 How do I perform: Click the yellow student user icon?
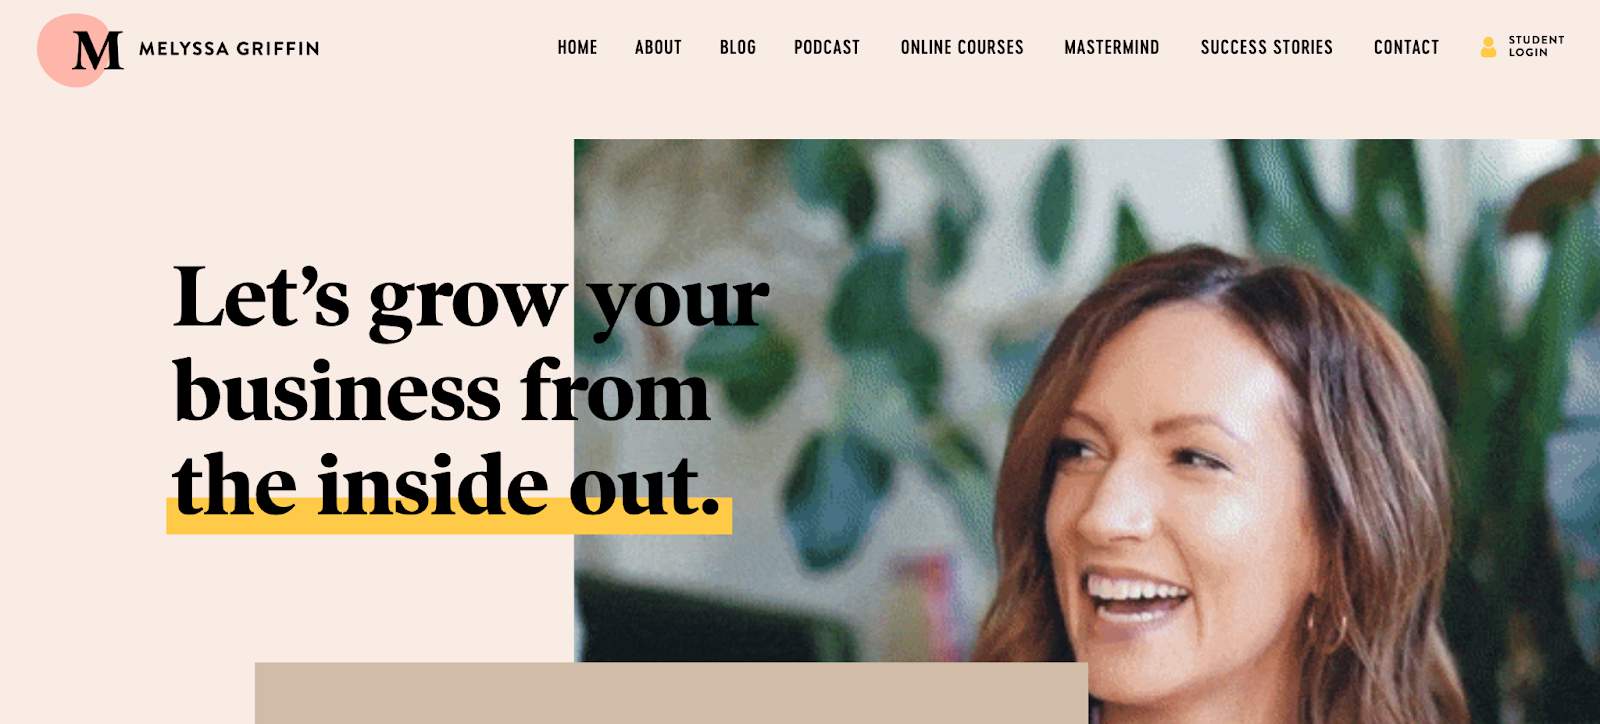point(1488,47)
